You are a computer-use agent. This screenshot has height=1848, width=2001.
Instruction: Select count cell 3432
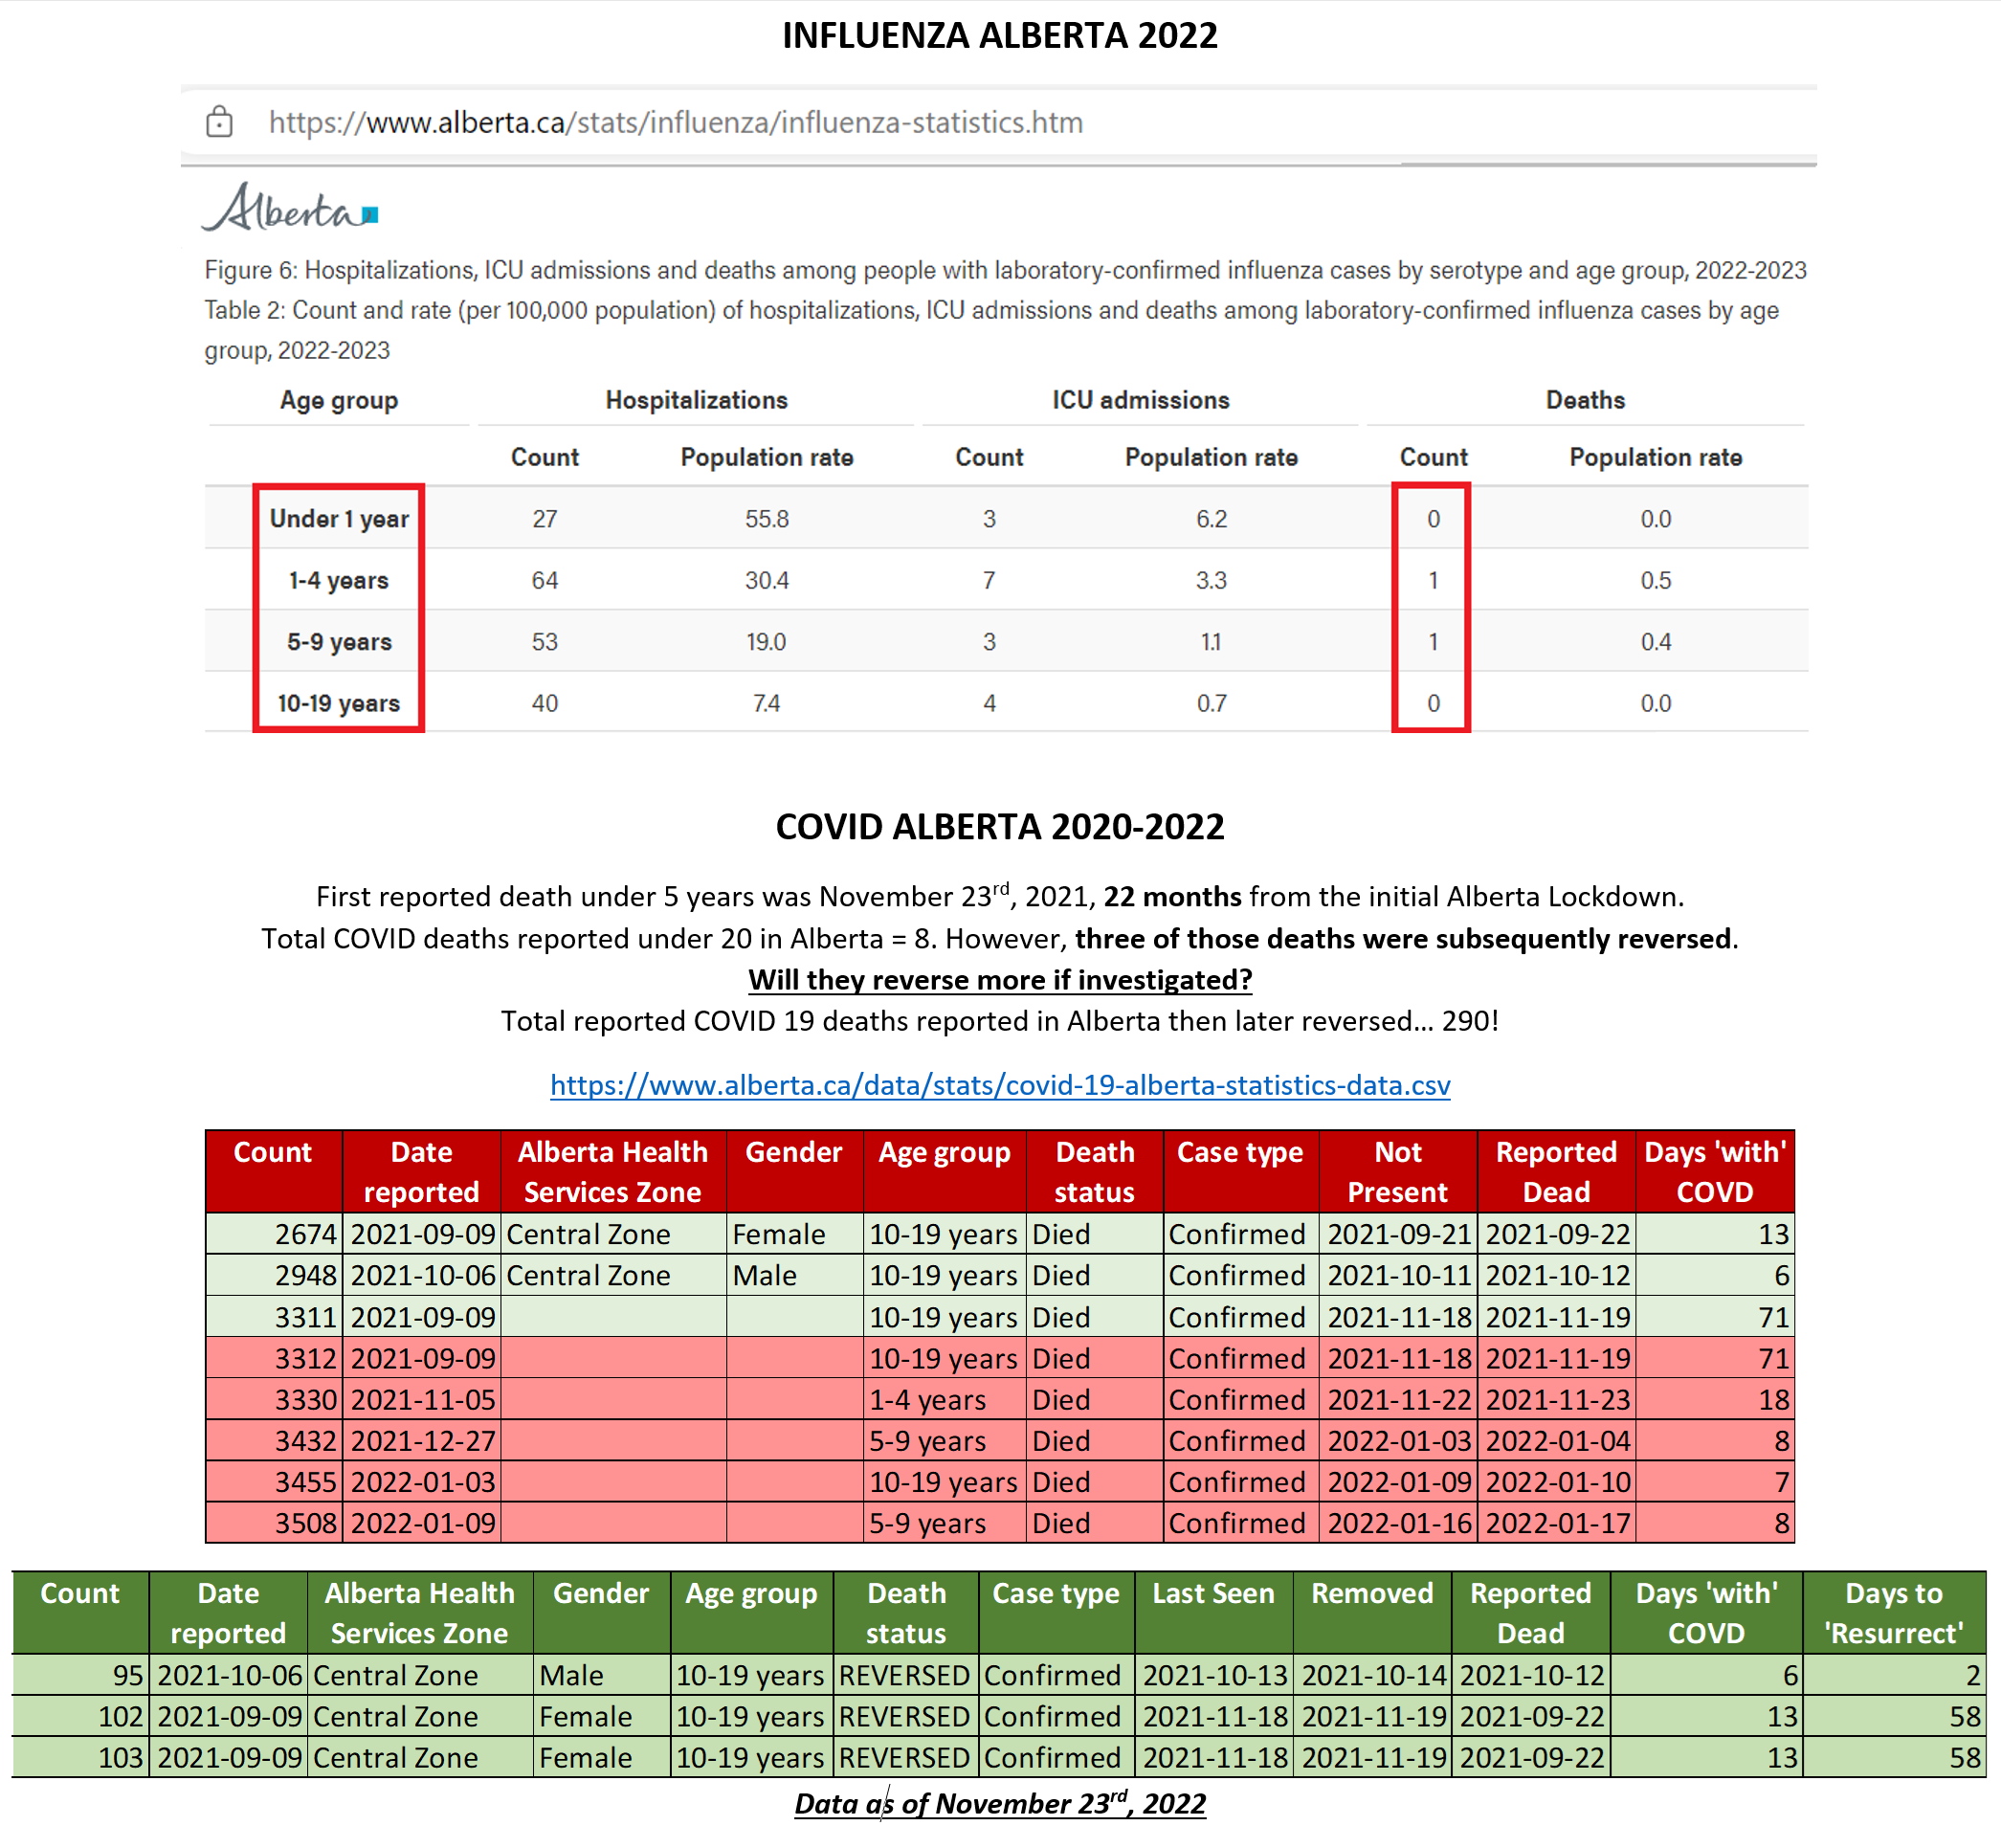[x=274, y=1441]
